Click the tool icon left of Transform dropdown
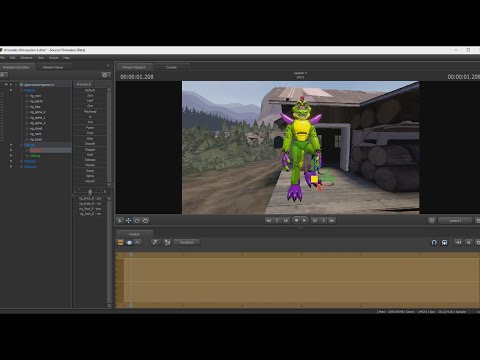This screenshot has width=480, height=360. pos(155,243)
